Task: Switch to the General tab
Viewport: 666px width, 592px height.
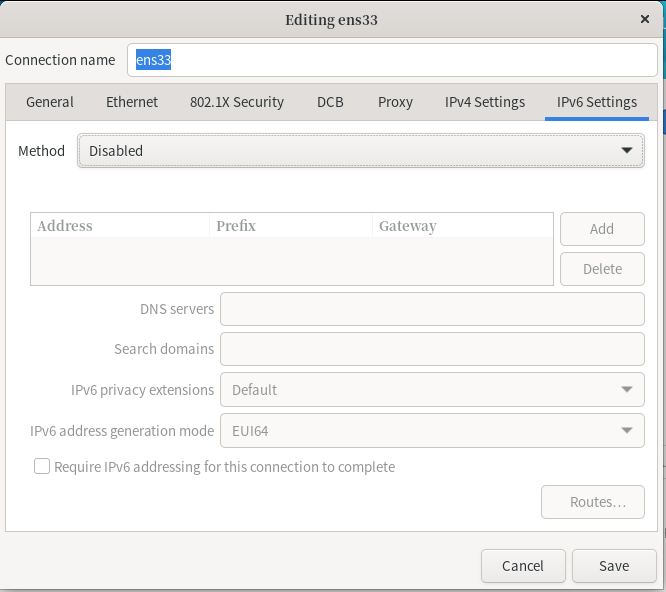Action: point(50,102)
